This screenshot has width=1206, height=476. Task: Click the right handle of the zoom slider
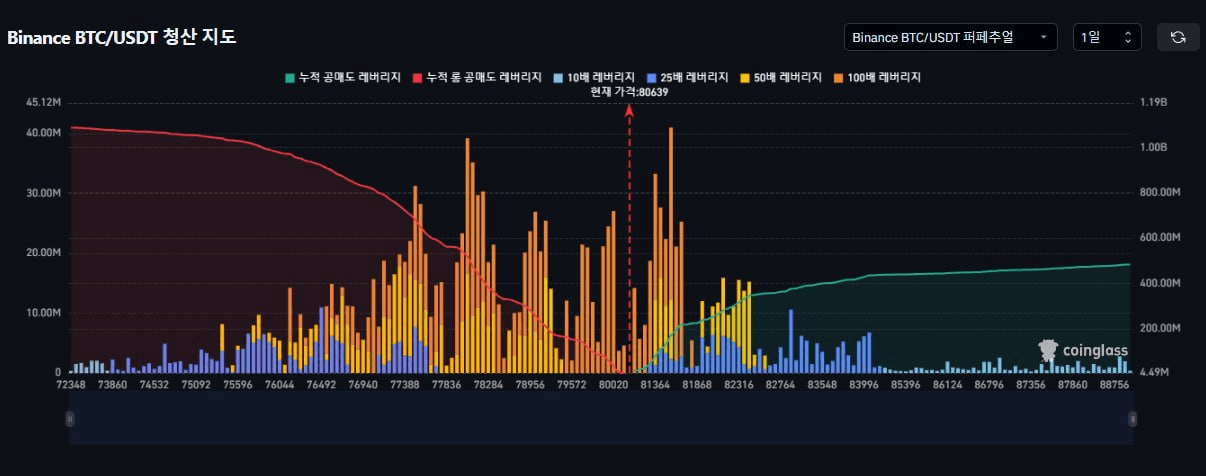(x=1133, y=418)
